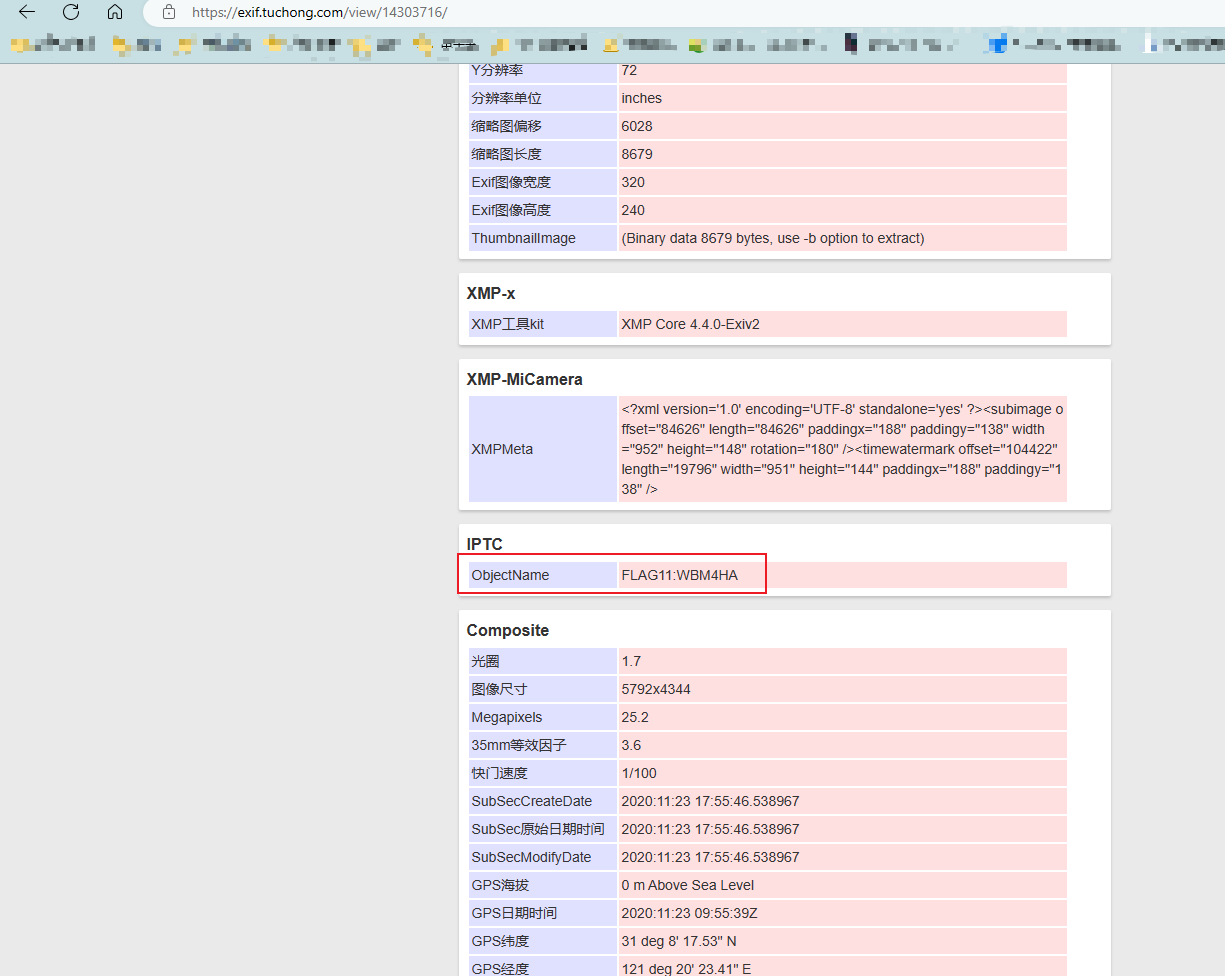
Task: Click the SubSecCreateDate label
Action: pos(531,801)
